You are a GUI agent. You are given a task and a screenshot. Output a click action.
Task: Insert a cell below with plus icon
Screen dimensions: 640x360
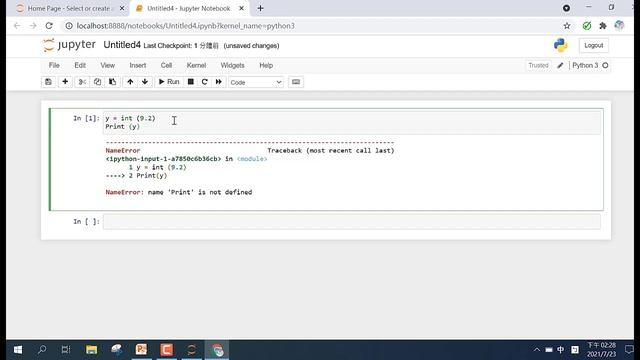65,82
